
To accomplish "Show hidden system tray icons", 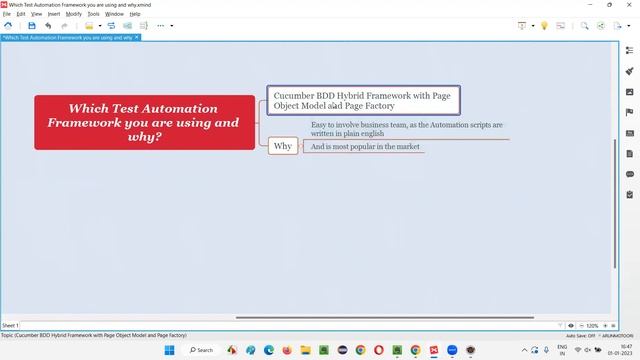I will click(x=524, y=350).
